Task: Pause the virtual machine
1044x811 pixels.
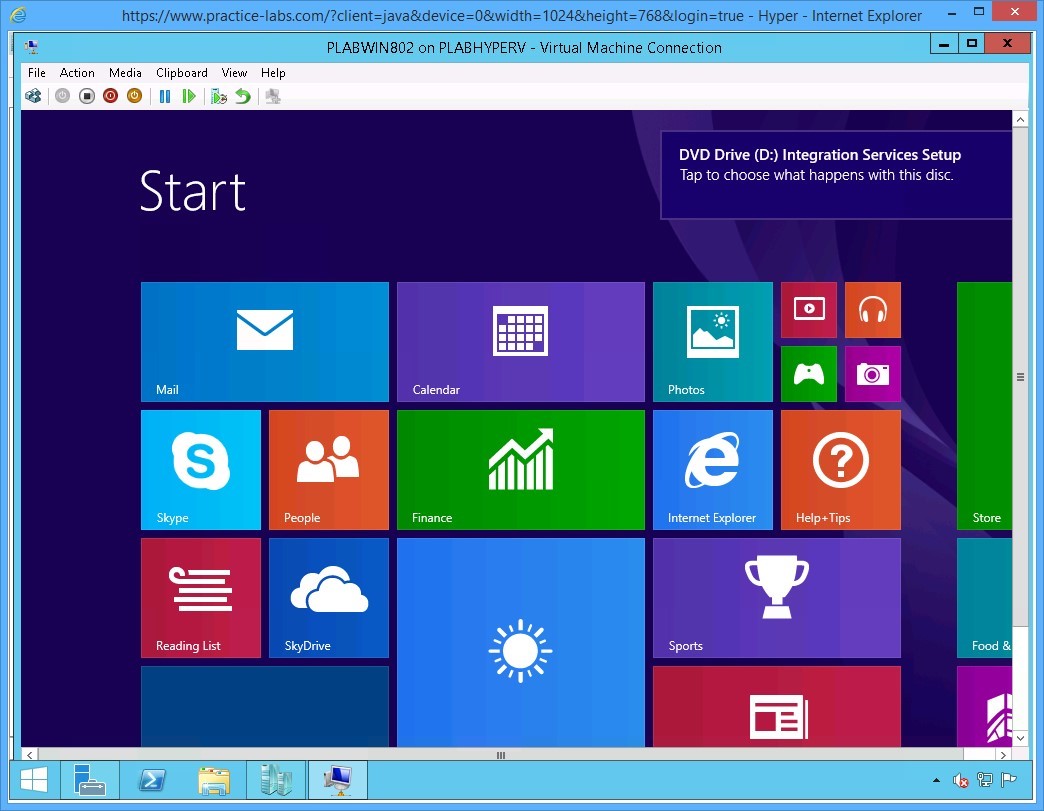Action: 164,96
